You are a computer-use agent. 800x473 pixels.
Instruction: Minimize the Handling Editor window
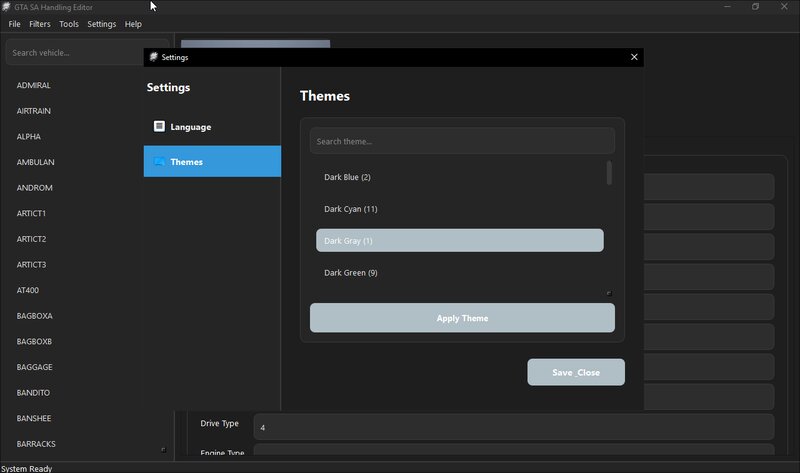(727, 7)
